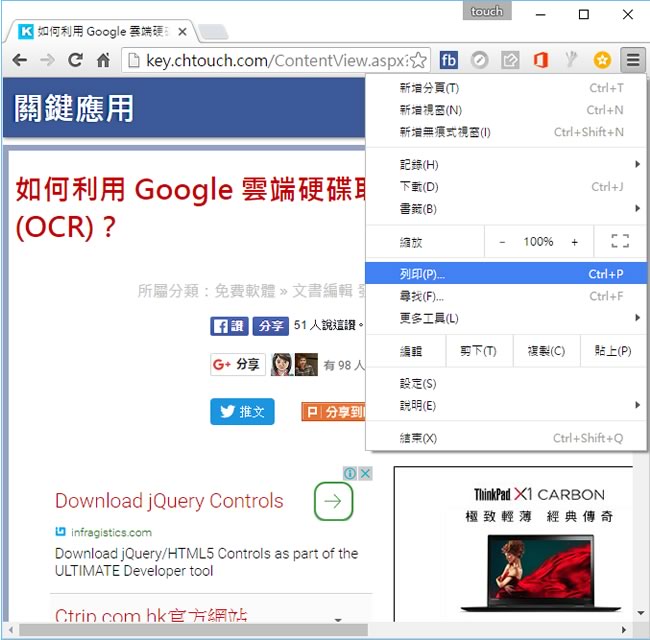Open 新增無痕式視窗(I) incognito window
The image size is (650, 640).
tap(506, 132)
